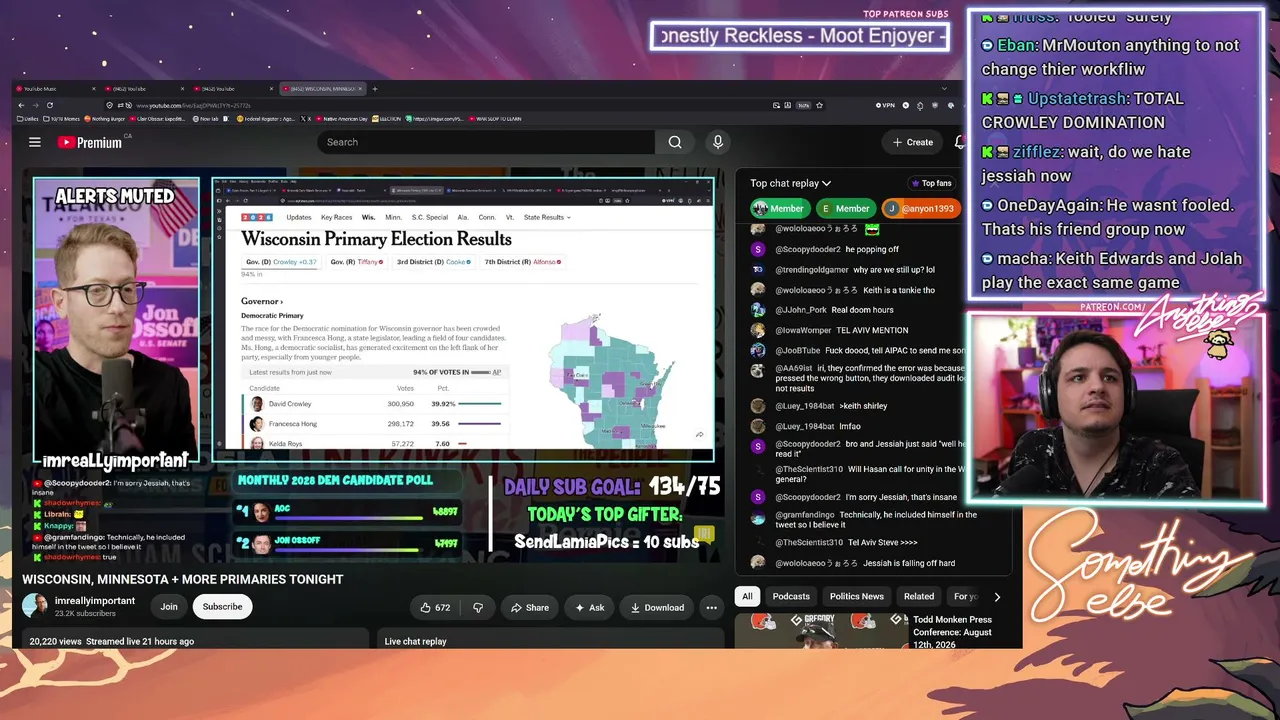Open the browser VPN indicator
1280x720 pixels.
click(886, 105)
